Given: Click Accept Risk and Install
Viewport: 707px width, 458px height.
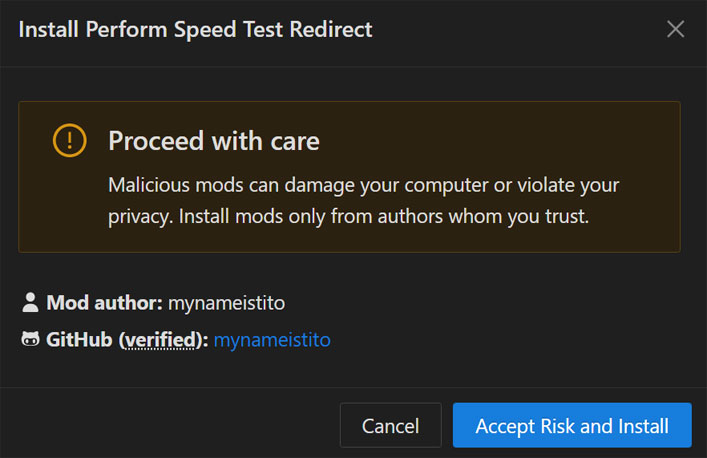Looking at the screenshot, I should point(572,426).
